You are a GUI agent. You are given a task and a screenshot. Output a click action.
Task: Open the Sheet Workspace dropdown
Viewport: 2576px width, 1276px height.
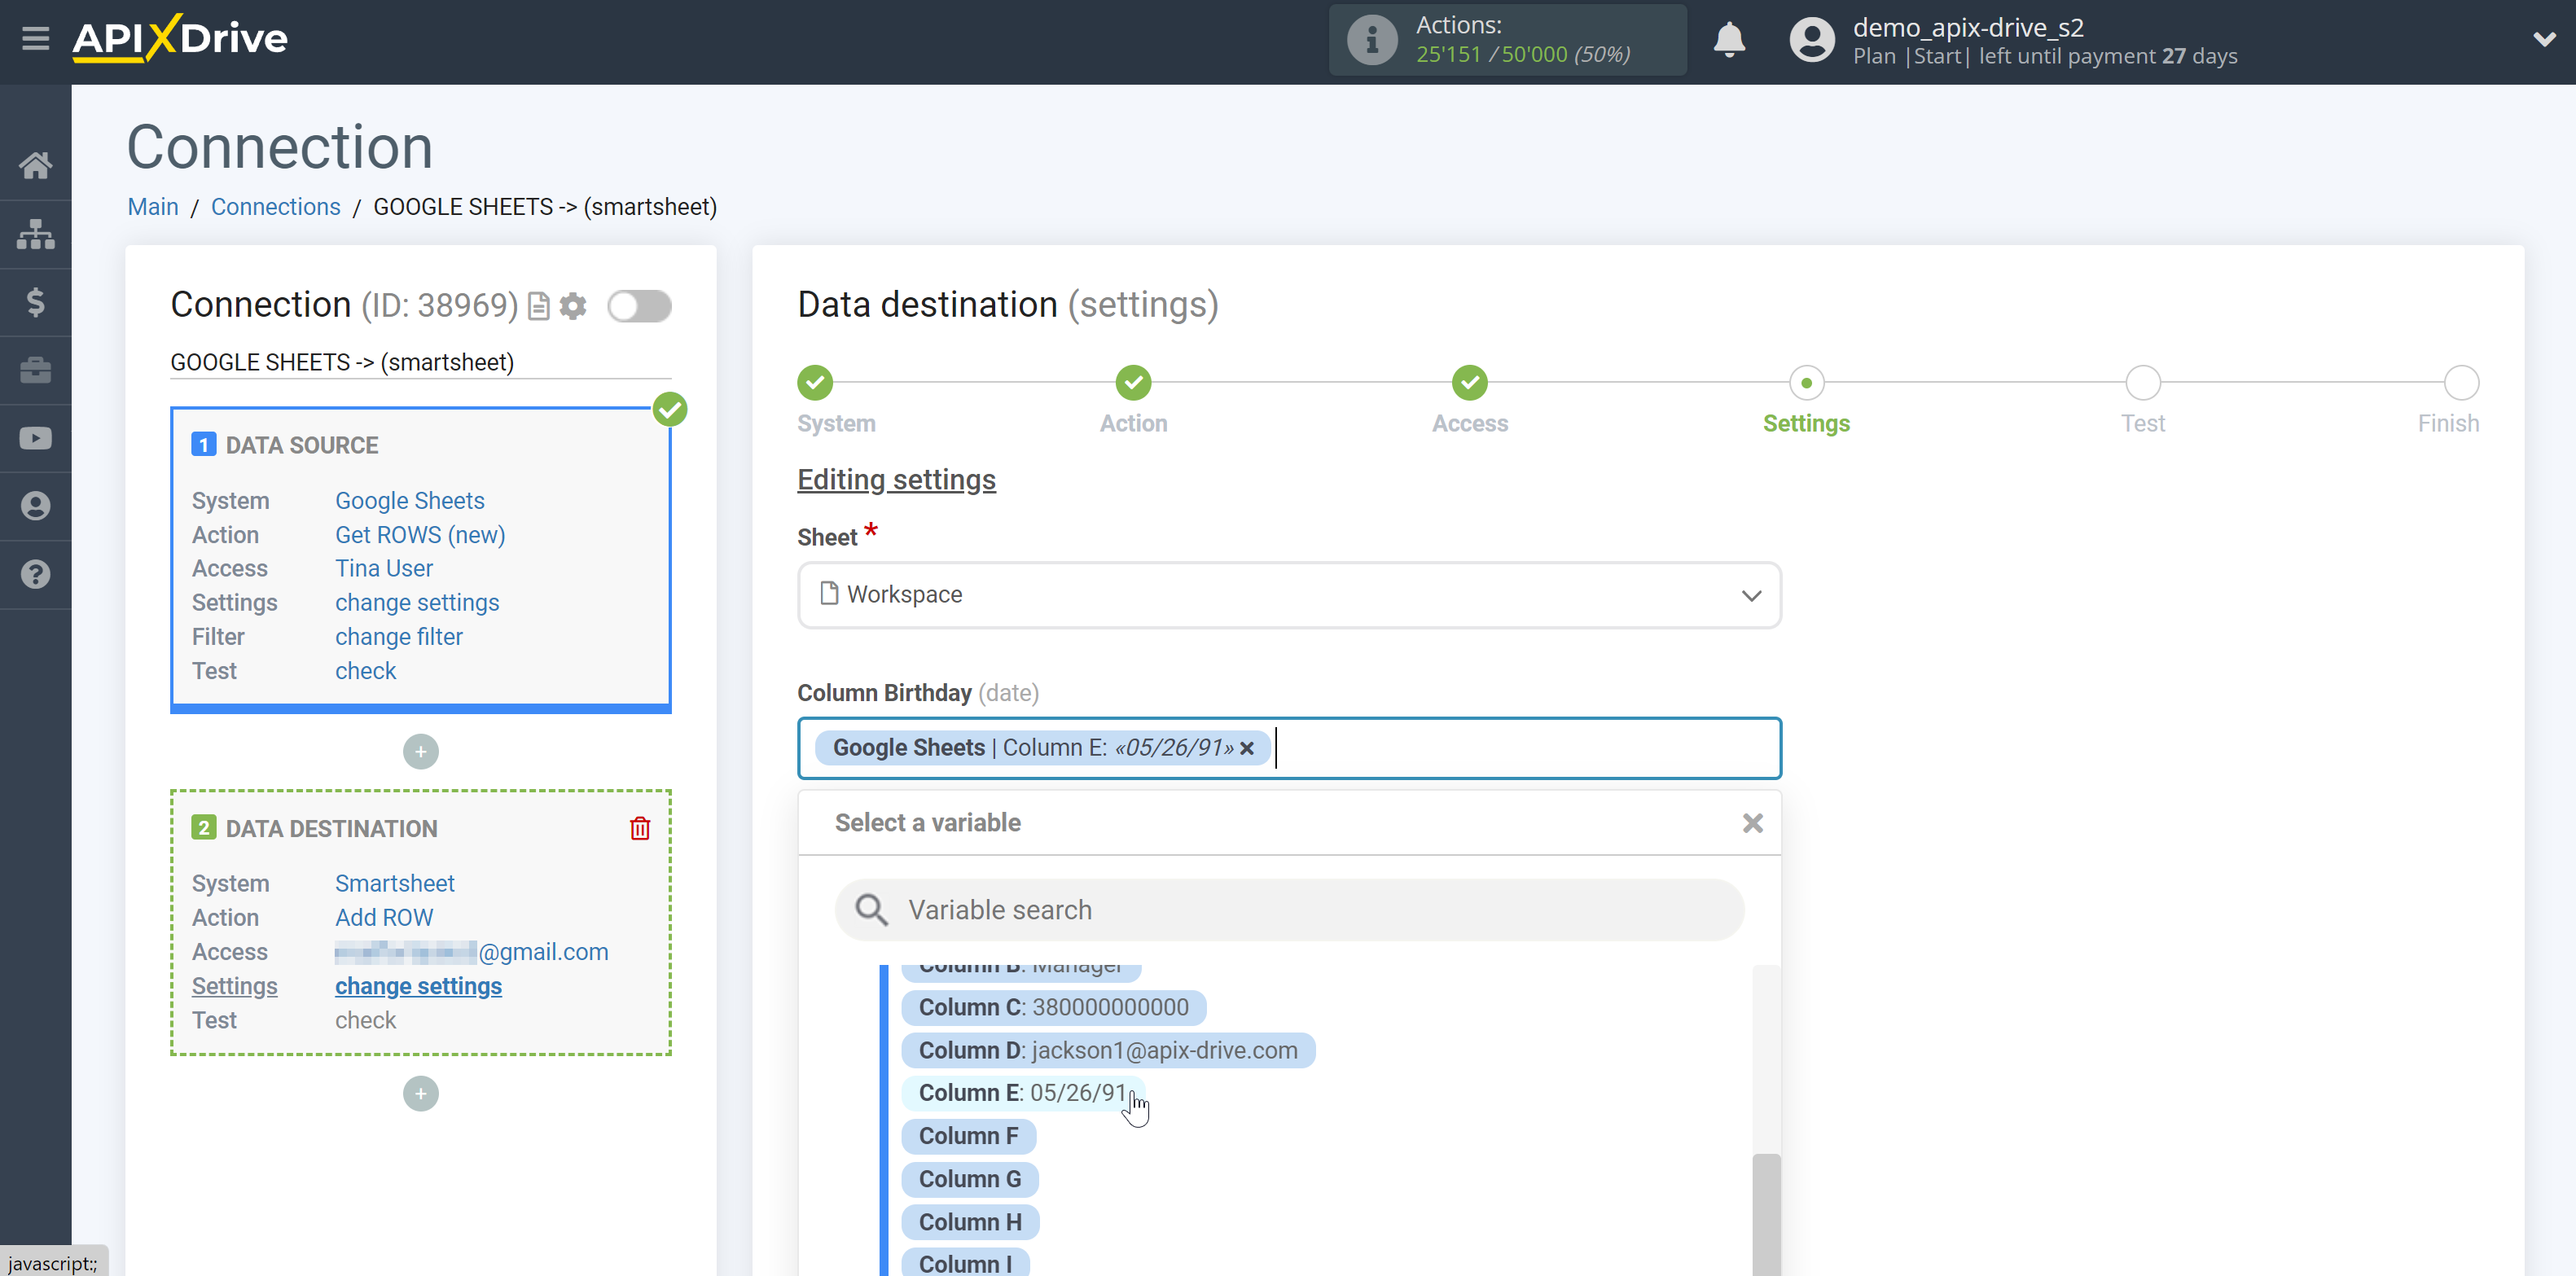click(1289, 595)
